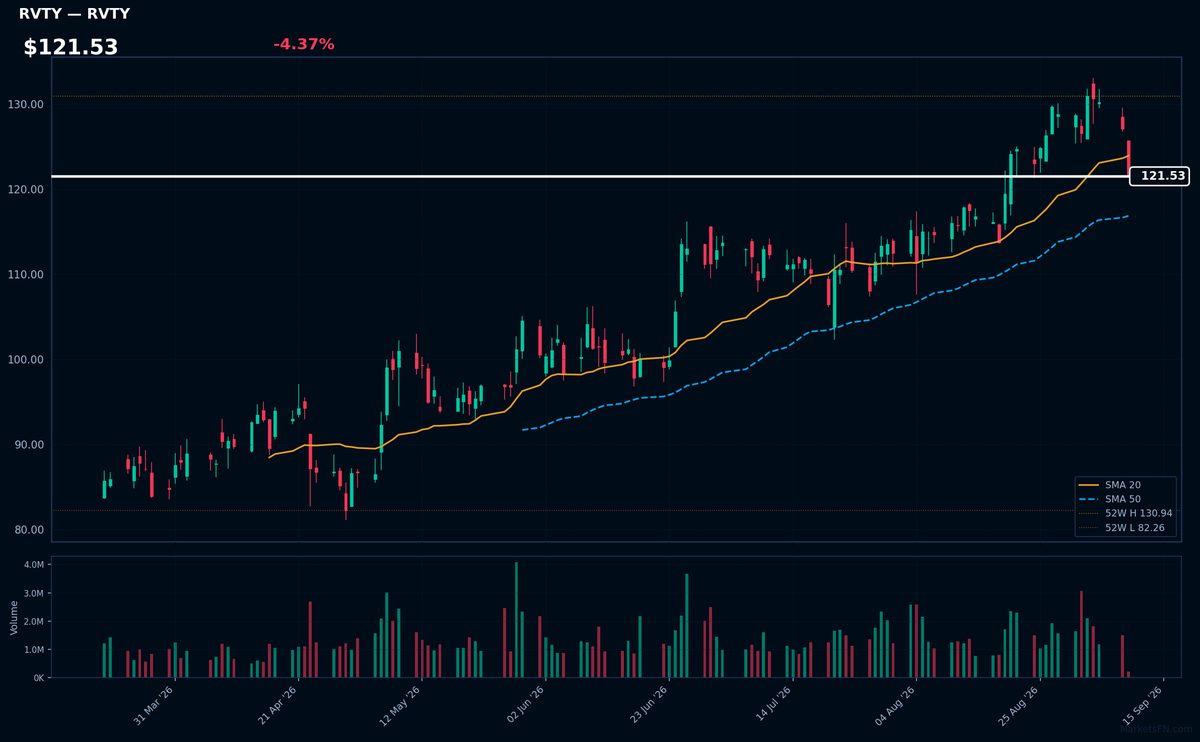This screenshot has height=742, width=1200.
Task: Click the RVTY — RVTY chart title
Action: click(74, 14)
